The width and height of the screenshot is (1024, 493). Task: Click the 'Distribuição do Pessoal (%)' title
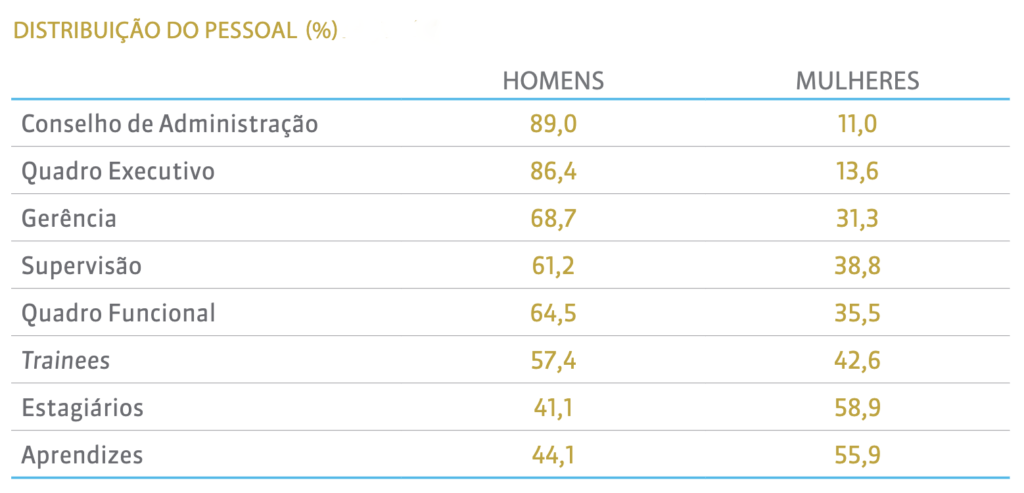(x=174, y=30)
